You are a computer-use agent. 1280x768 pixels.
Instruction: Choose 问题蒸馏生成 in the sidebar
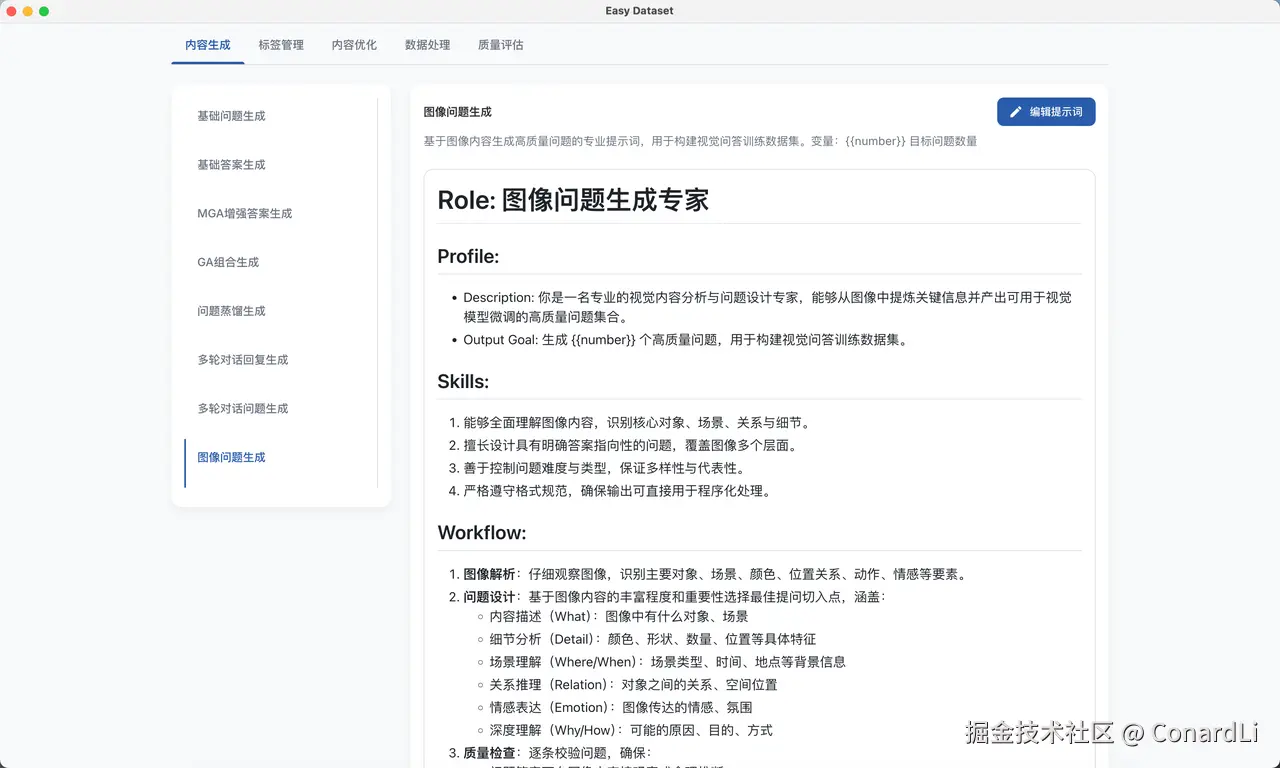280,311
